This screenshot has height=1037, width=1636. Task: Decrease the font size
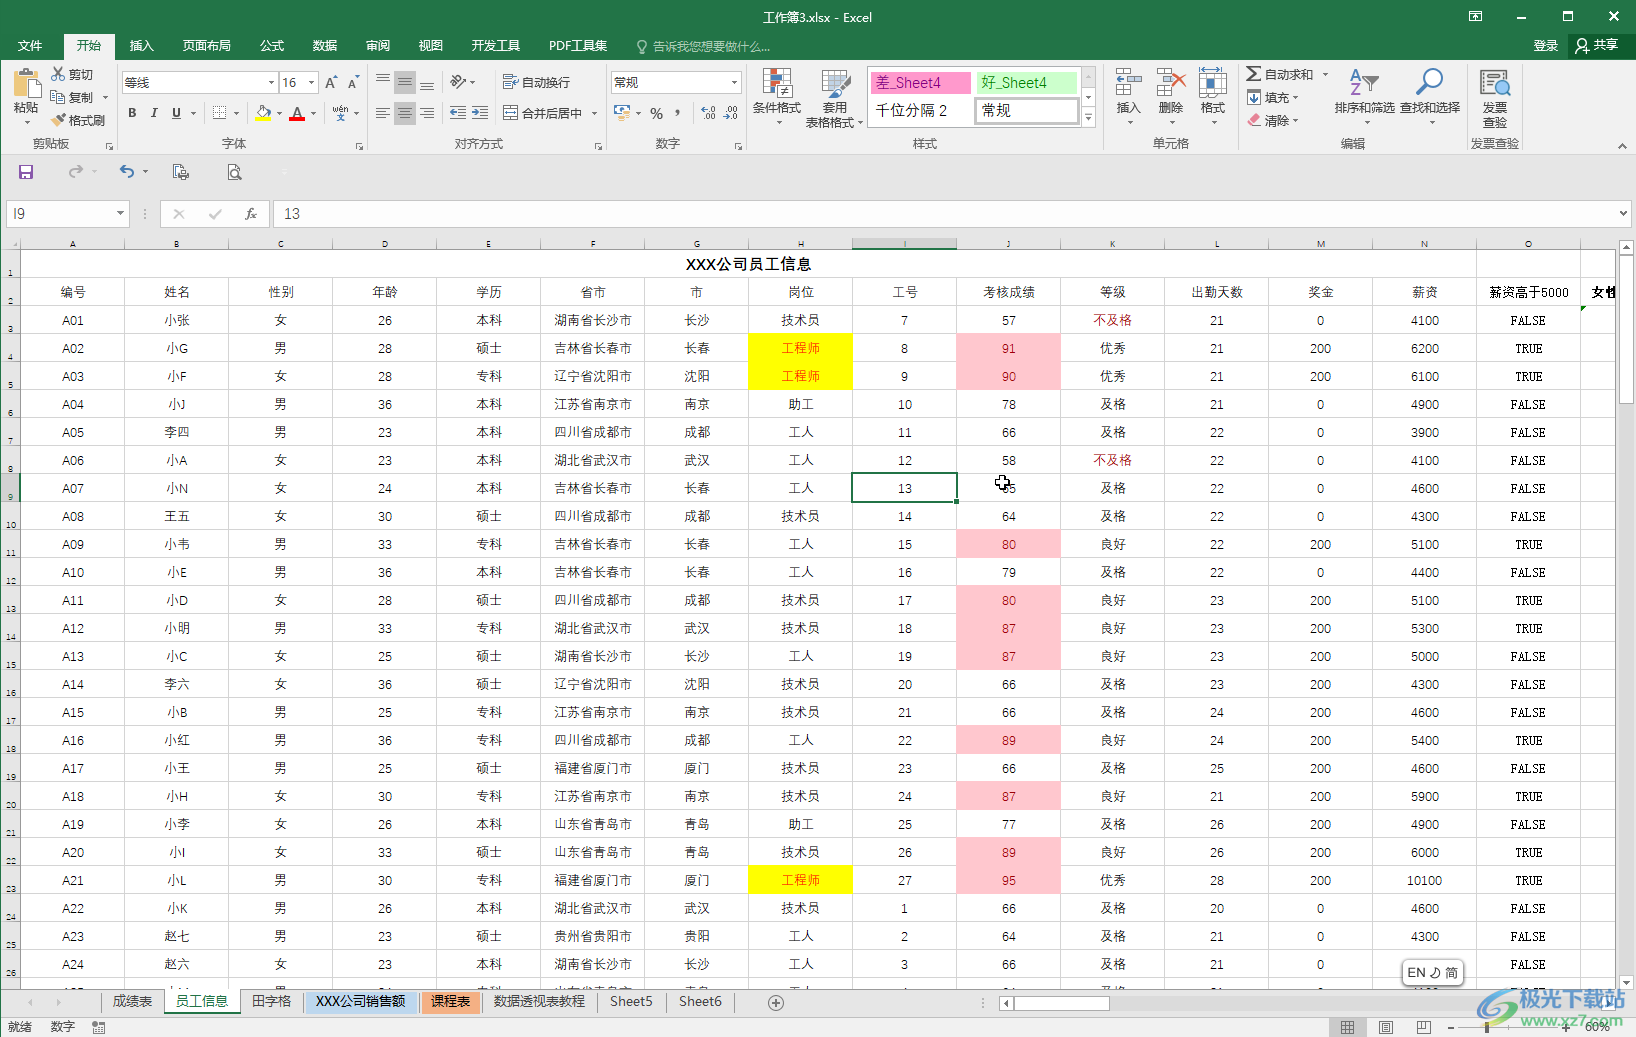[x=353, y=82]
